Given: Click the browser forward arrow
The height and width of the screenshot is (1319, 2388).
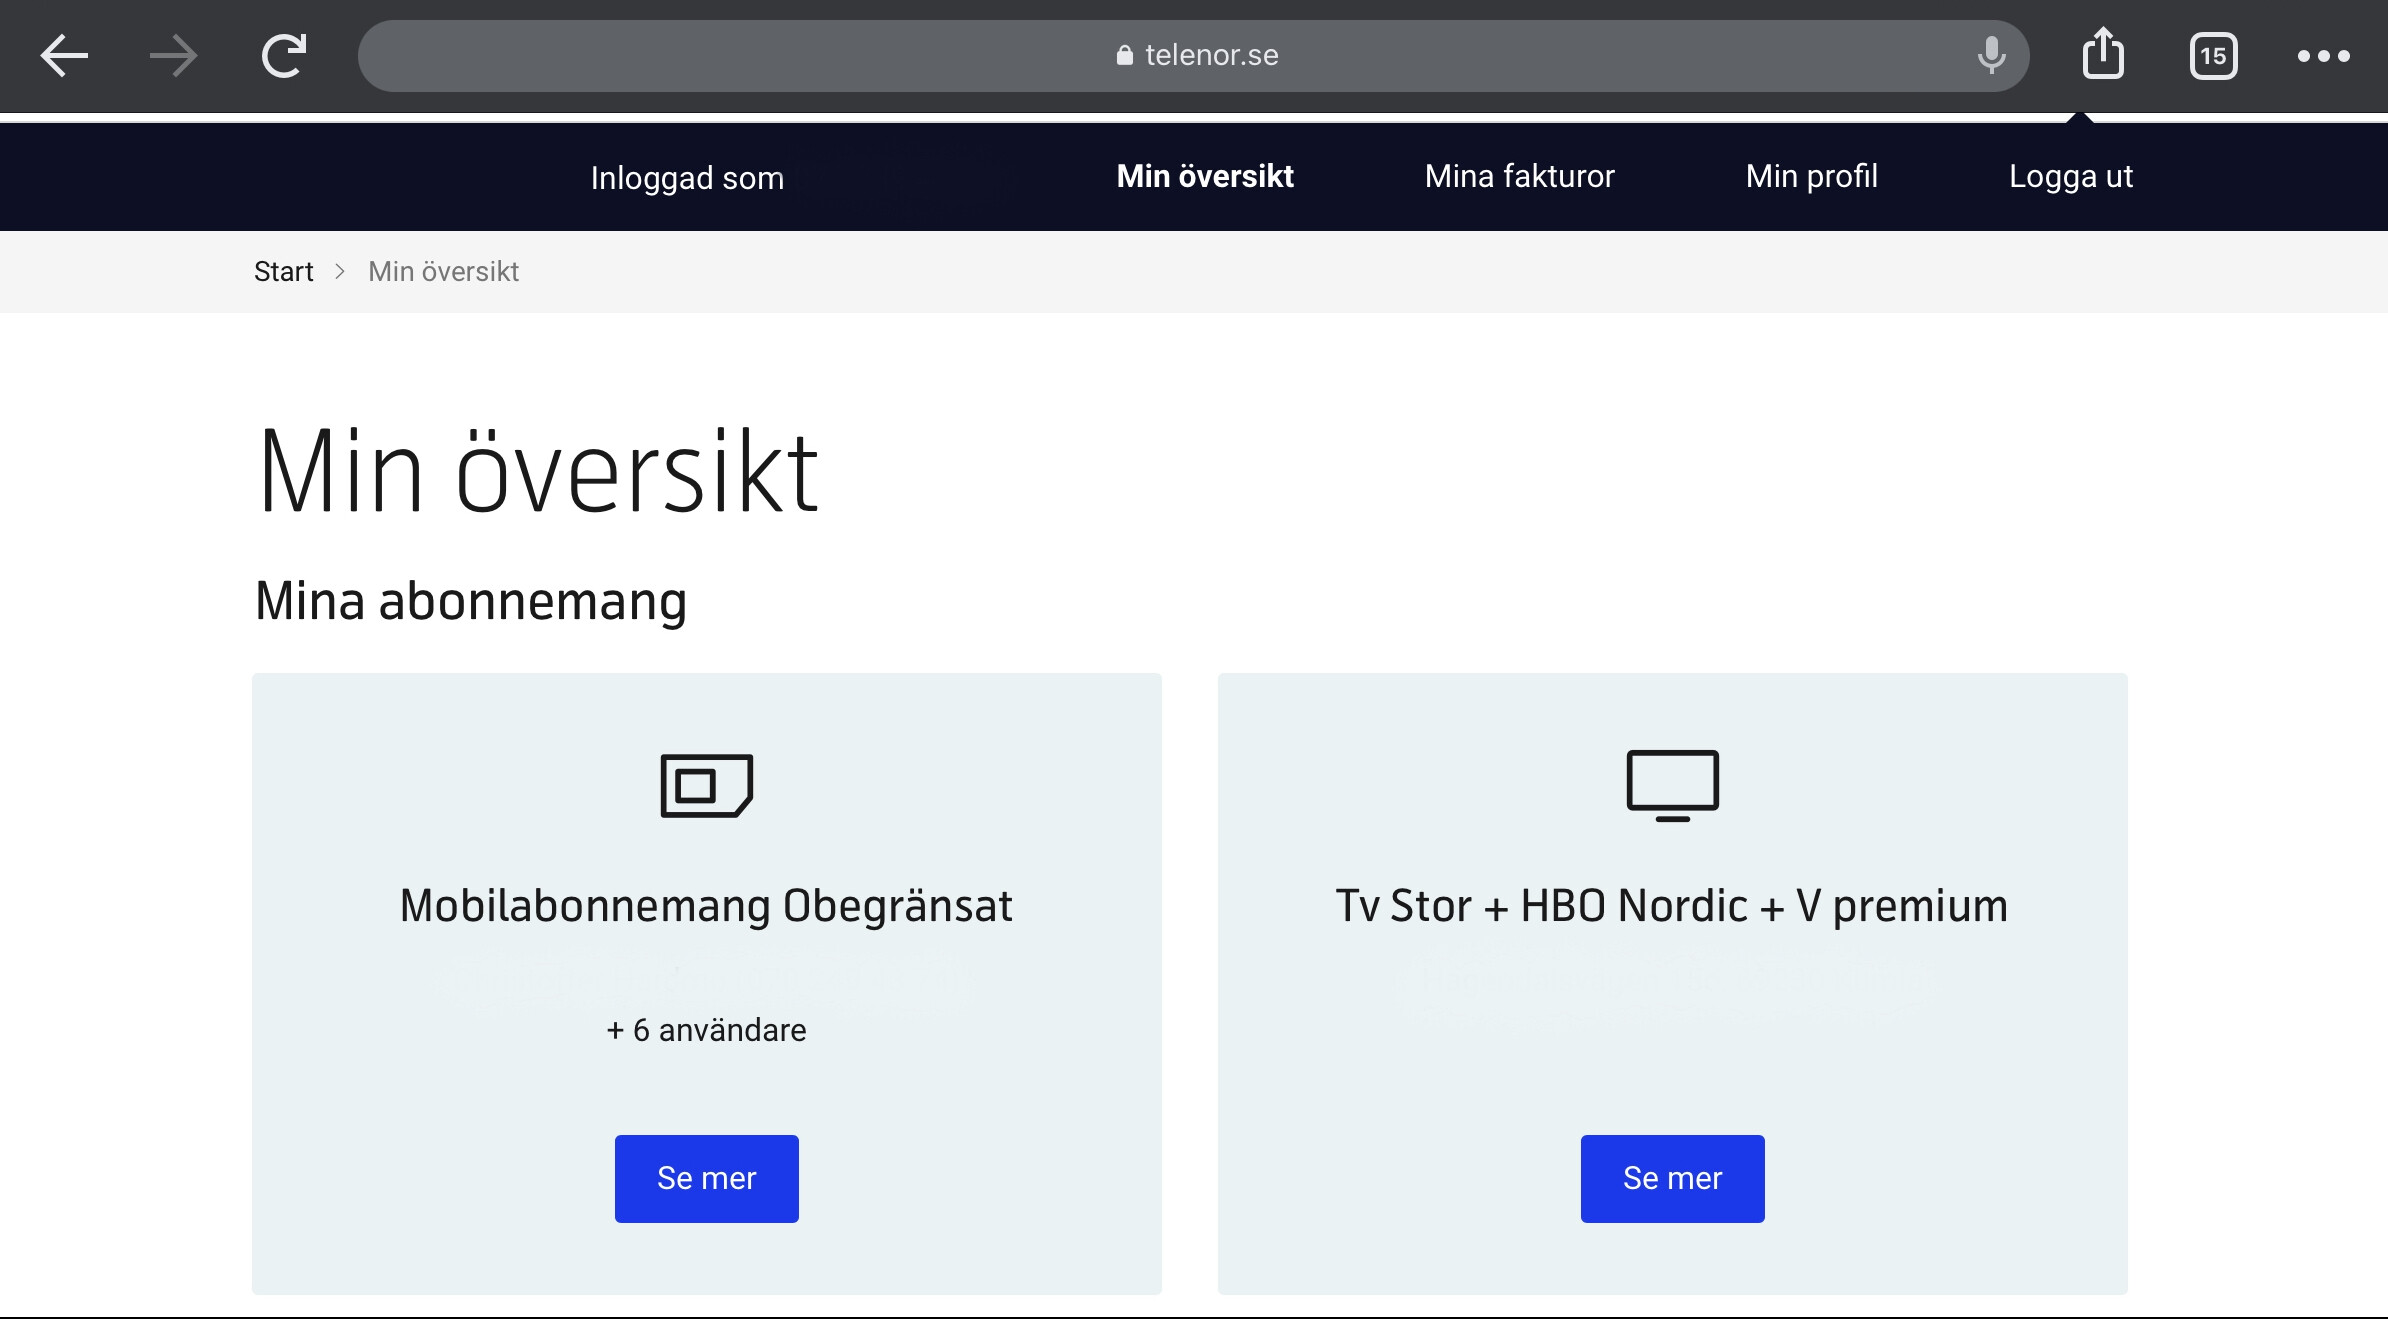Looking at the screenshot, I should tap(173, 56).
